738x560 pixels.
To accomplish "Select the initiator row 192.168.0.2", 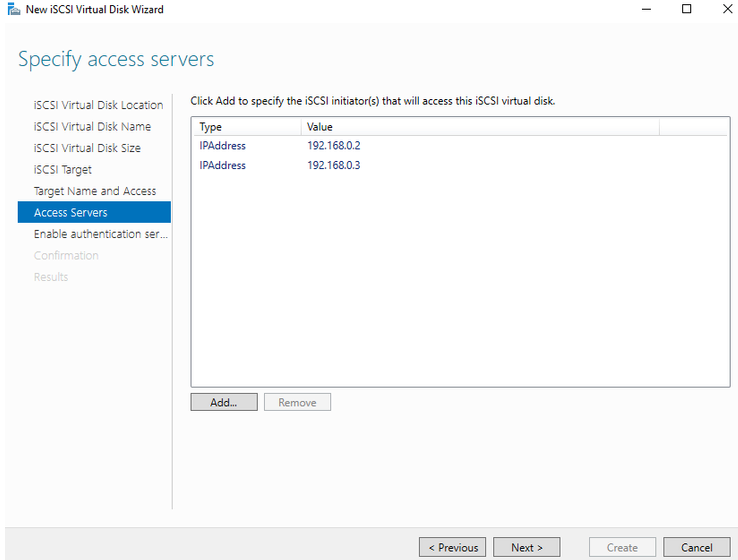I will (333, 146).
